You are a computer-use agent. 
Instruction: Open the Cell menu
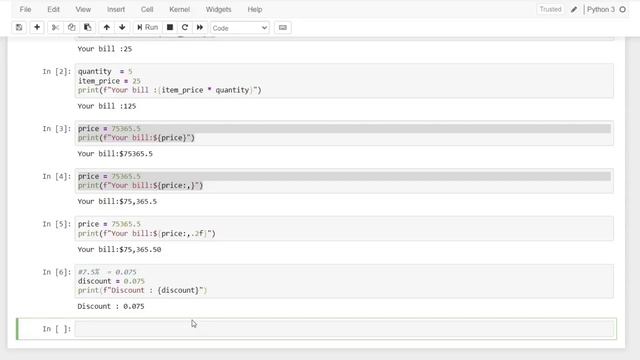pyautogui.click(x=147, y=9)
